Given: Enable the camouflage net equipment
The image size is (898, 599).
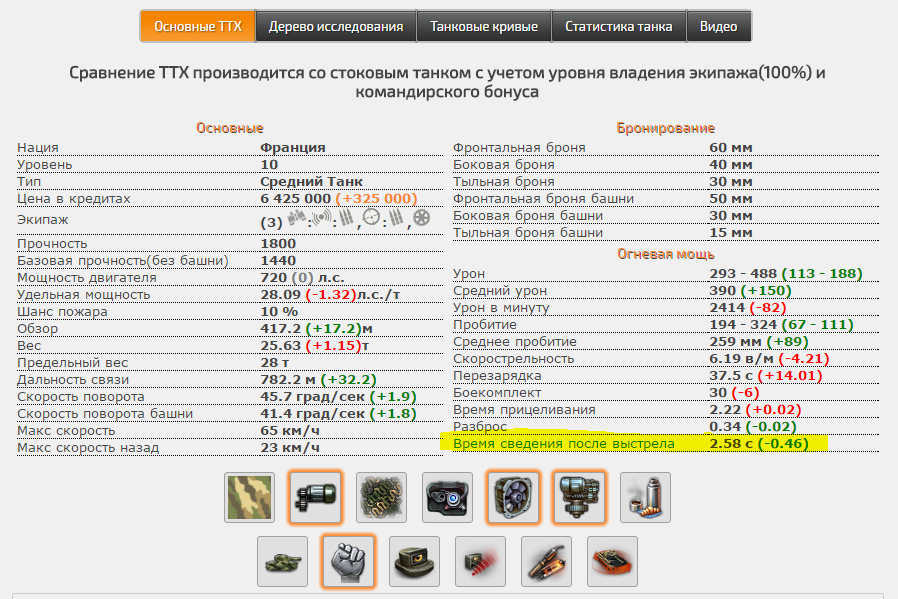Looking at the screenshot, I should [x=381, y=497].
